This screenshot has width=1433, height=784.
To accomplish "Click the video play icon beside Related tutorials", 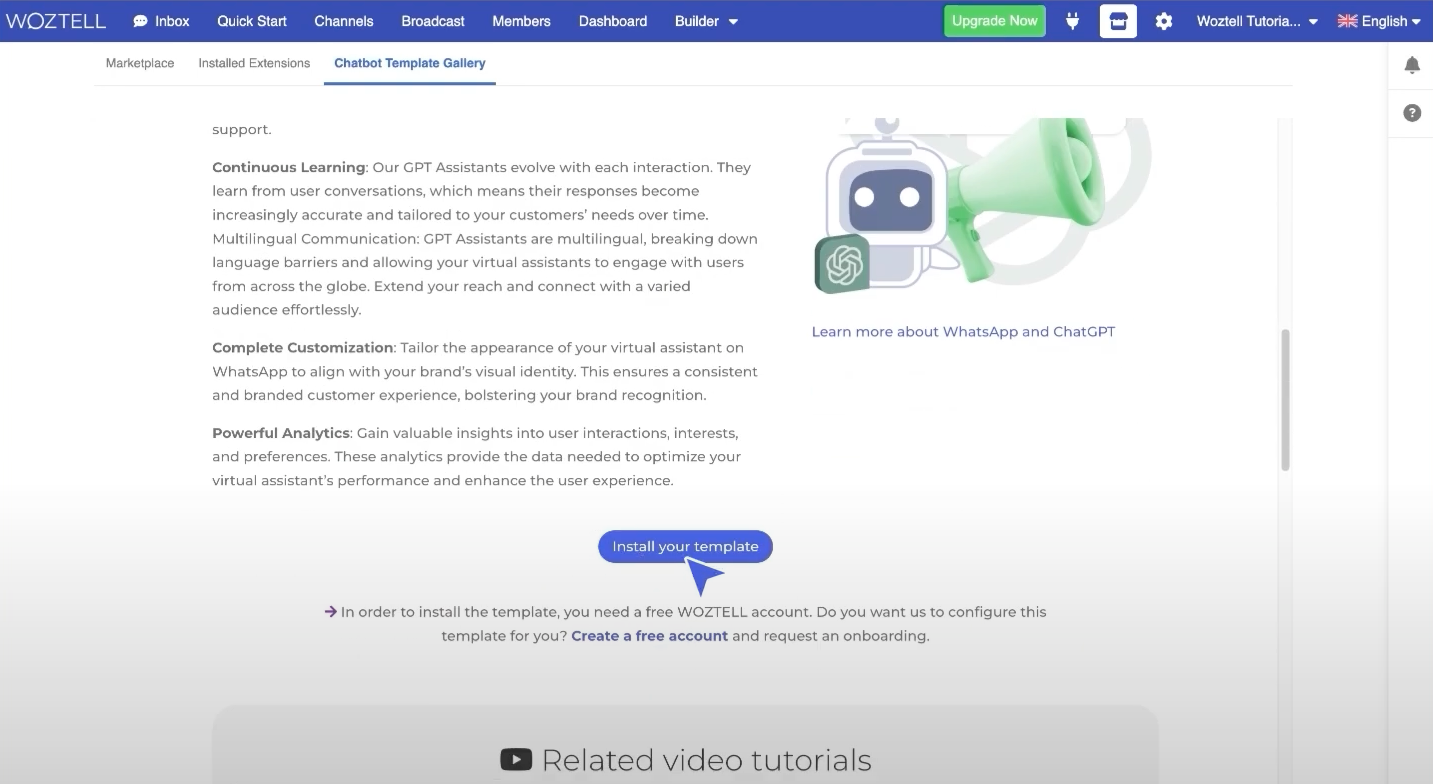I will pyautogui.click(x=516, y=760).
